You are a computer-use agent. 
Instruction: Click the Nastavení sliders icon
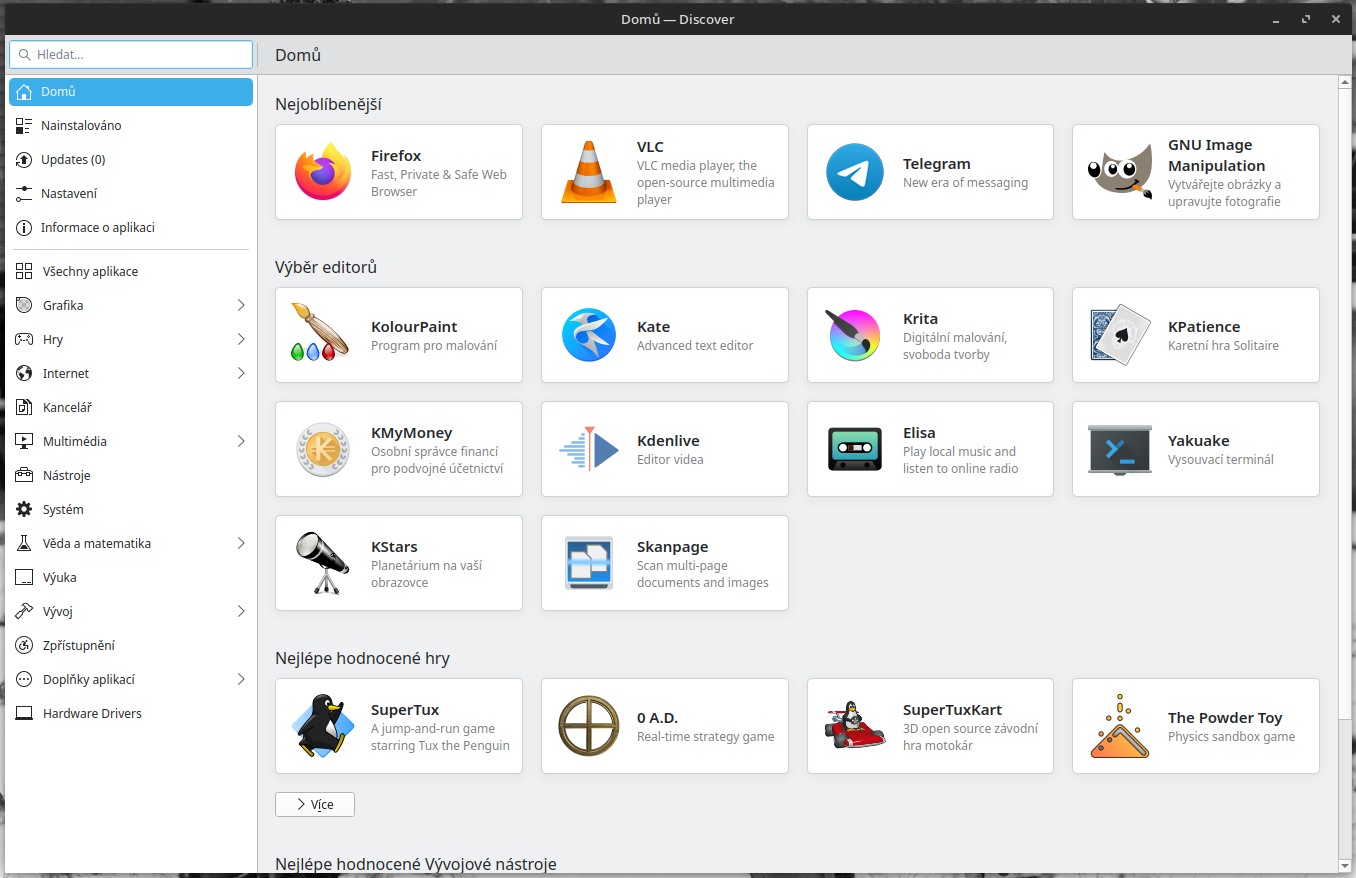click(24, 194)
